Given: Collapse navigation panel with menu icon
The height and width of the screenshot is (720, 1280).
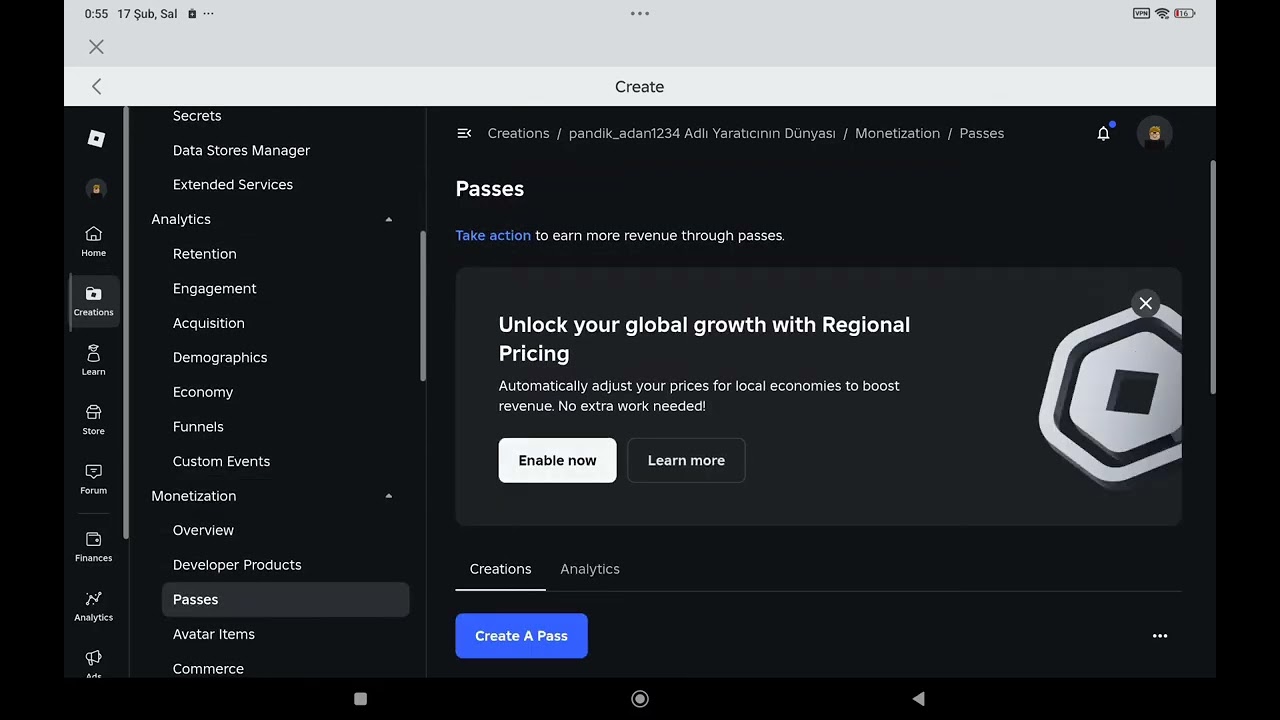Looking at the screenshot, I should (464, 133).
